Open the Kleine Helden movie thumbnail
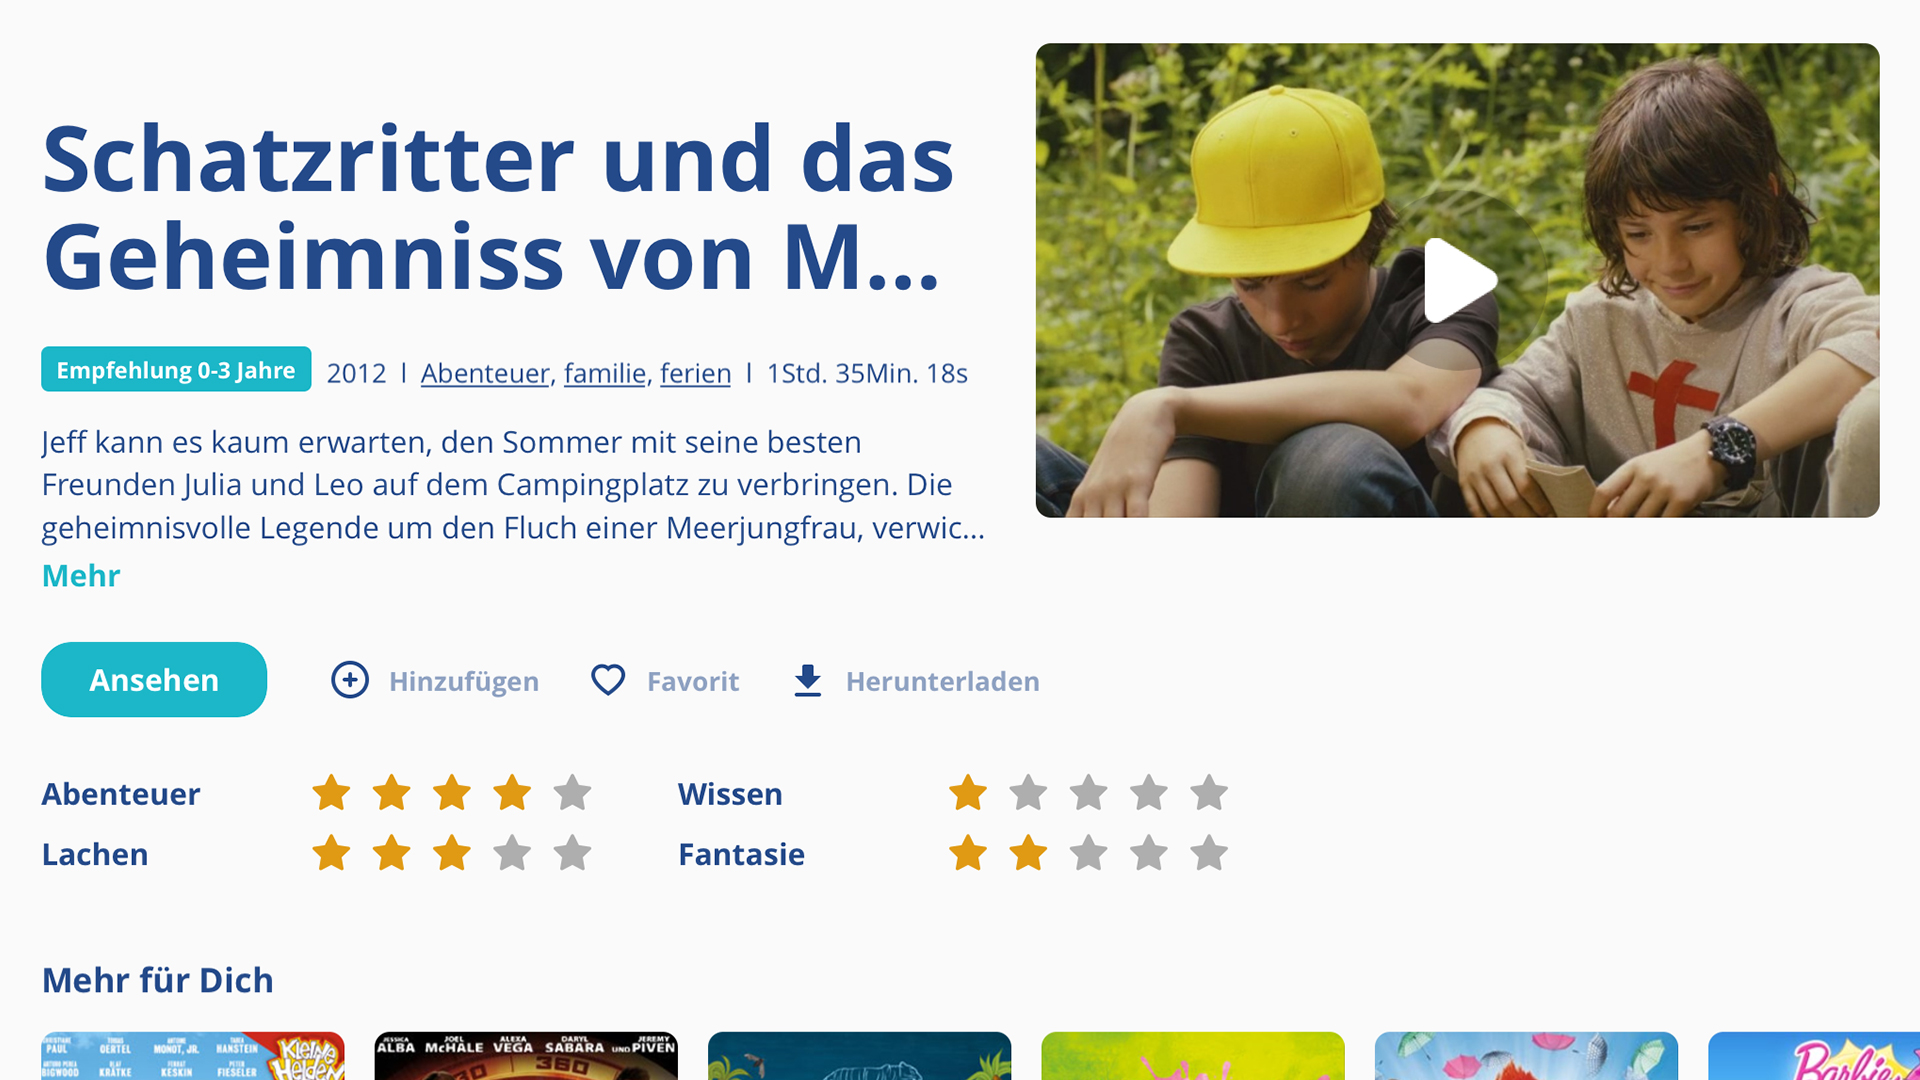1920x1080 pixels. click(x=193, y=1056)
